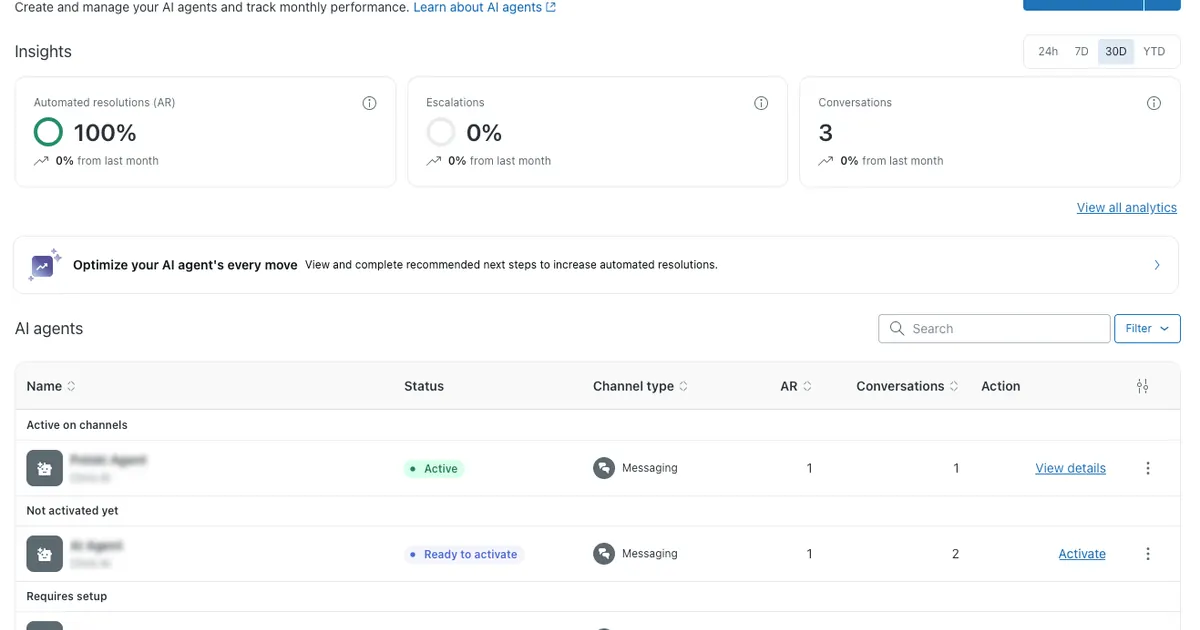Click the Optimize your AI agent's every move heading

coord(185,265)
